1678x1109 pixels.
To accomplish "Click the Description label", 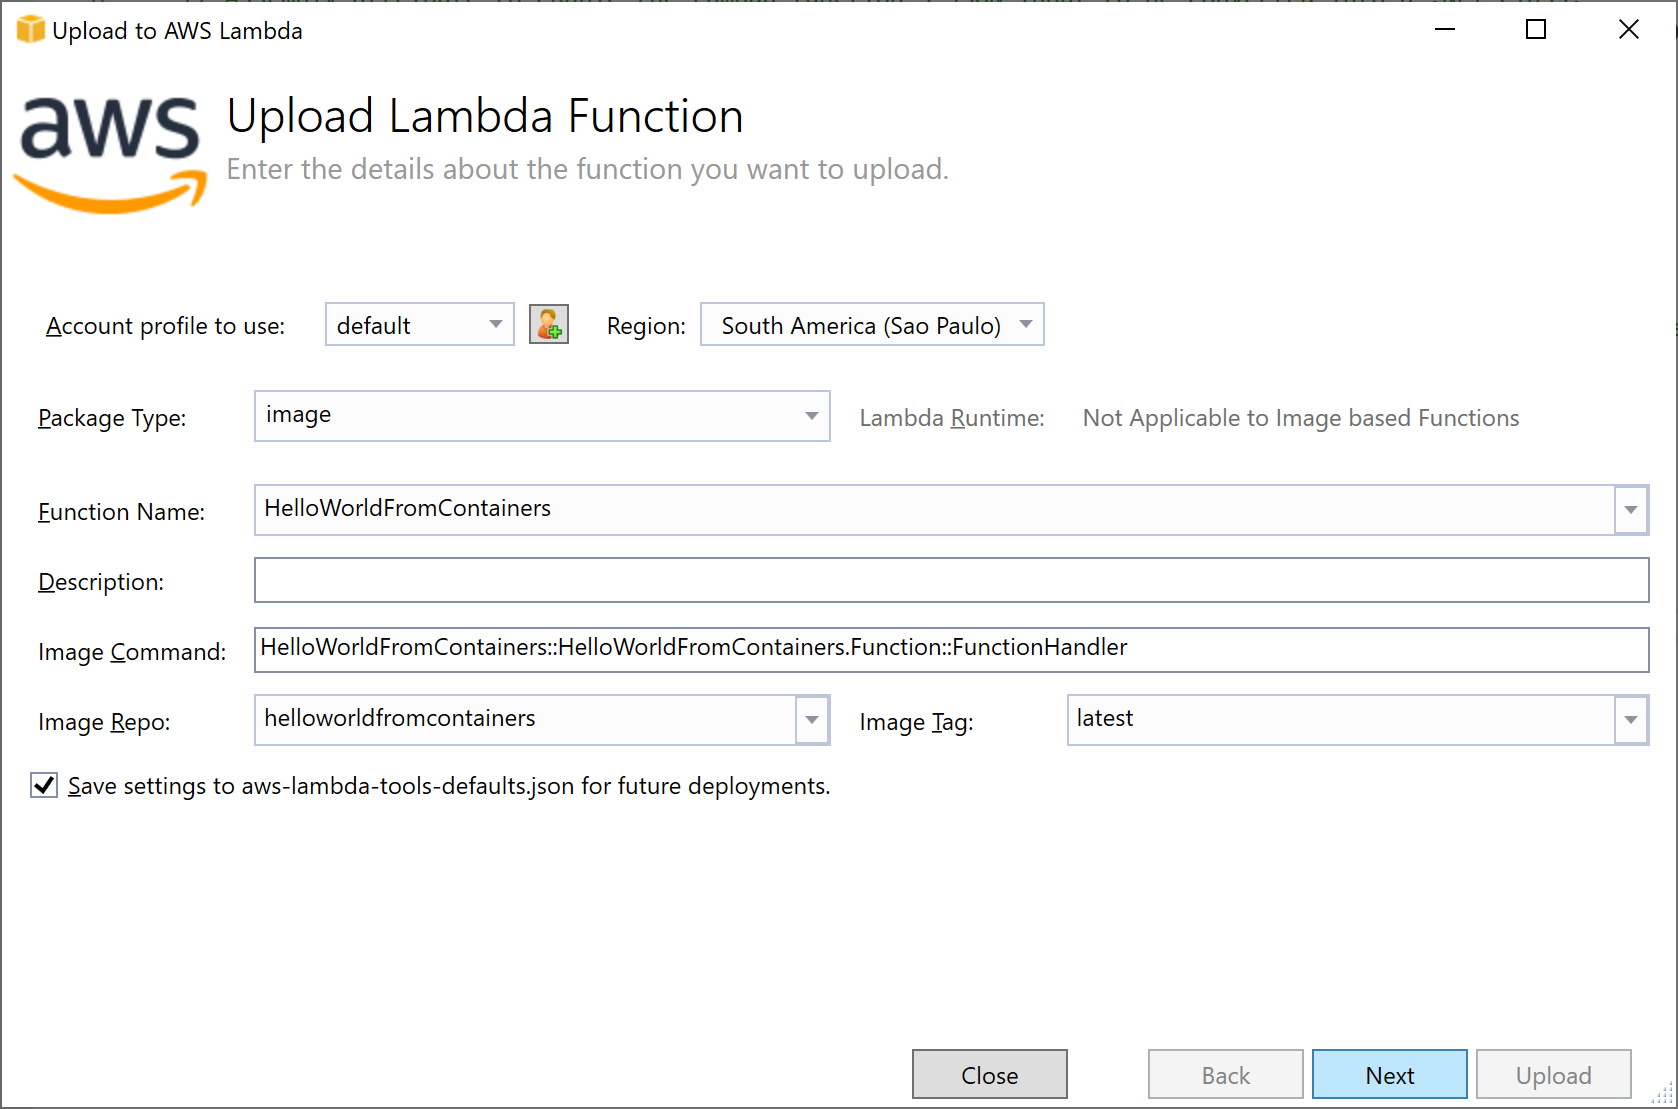I will 101,582.
